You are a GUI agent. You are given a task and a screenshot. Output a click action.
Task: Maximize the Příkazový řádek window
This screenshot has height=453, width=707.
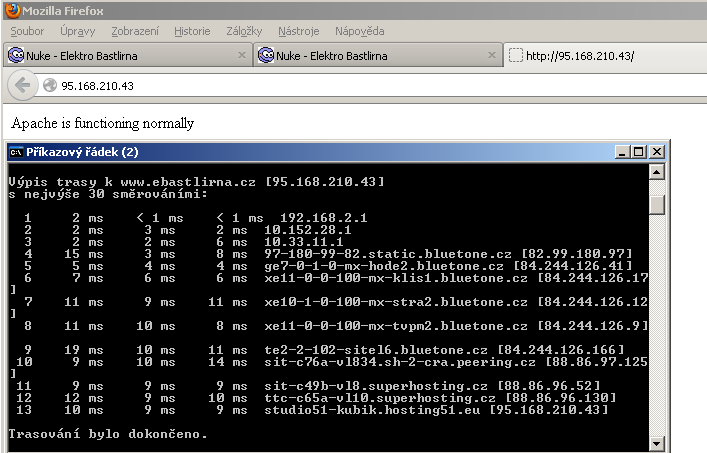point(640,152)
